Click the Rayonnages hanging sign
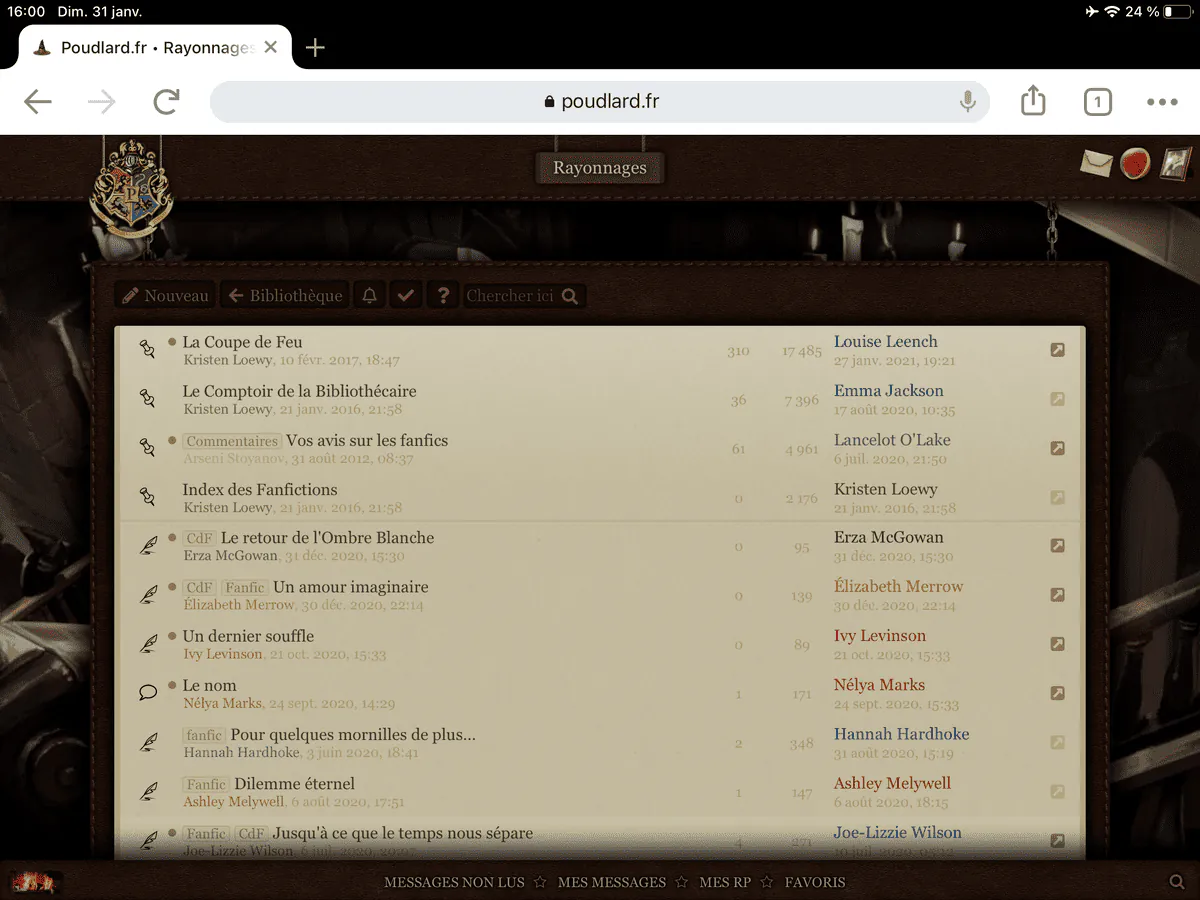 click(x=600, y=168)
